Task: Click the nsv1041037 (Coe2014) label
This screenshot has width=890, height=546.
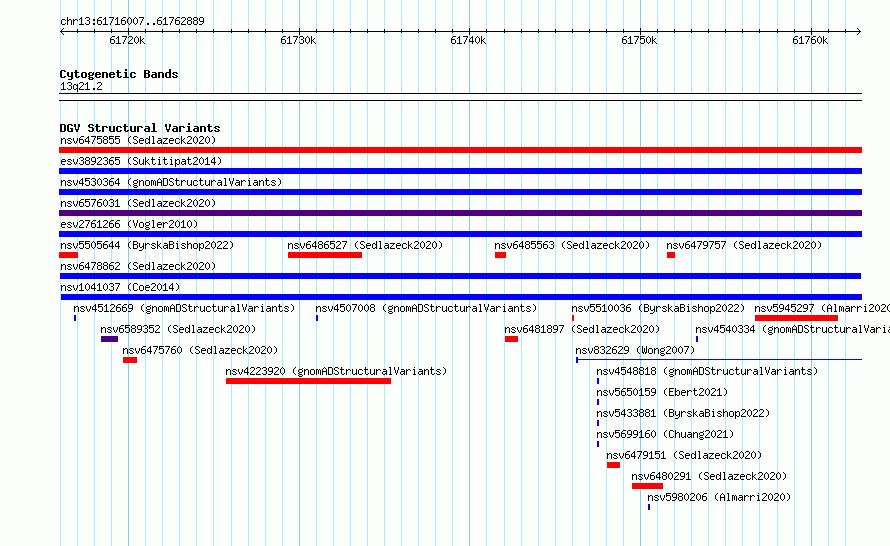Action: (x=120, y=287)
